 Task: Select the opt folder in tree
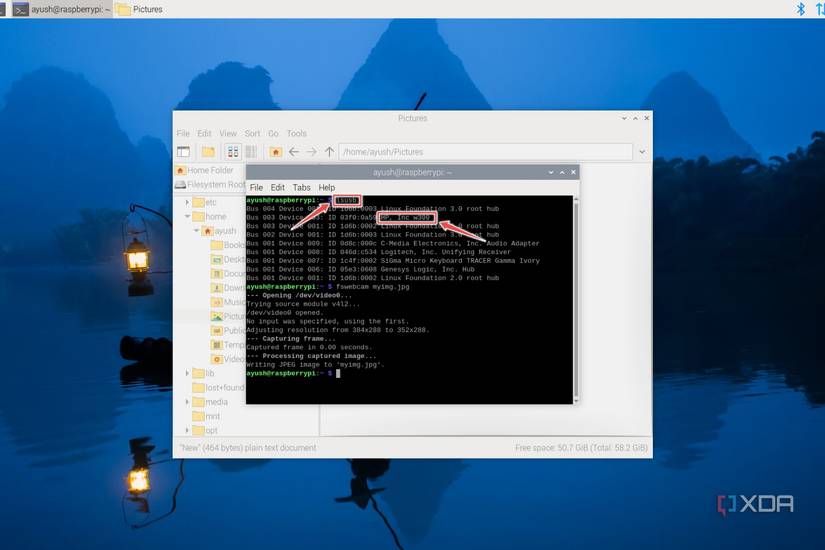click(205, 430)
